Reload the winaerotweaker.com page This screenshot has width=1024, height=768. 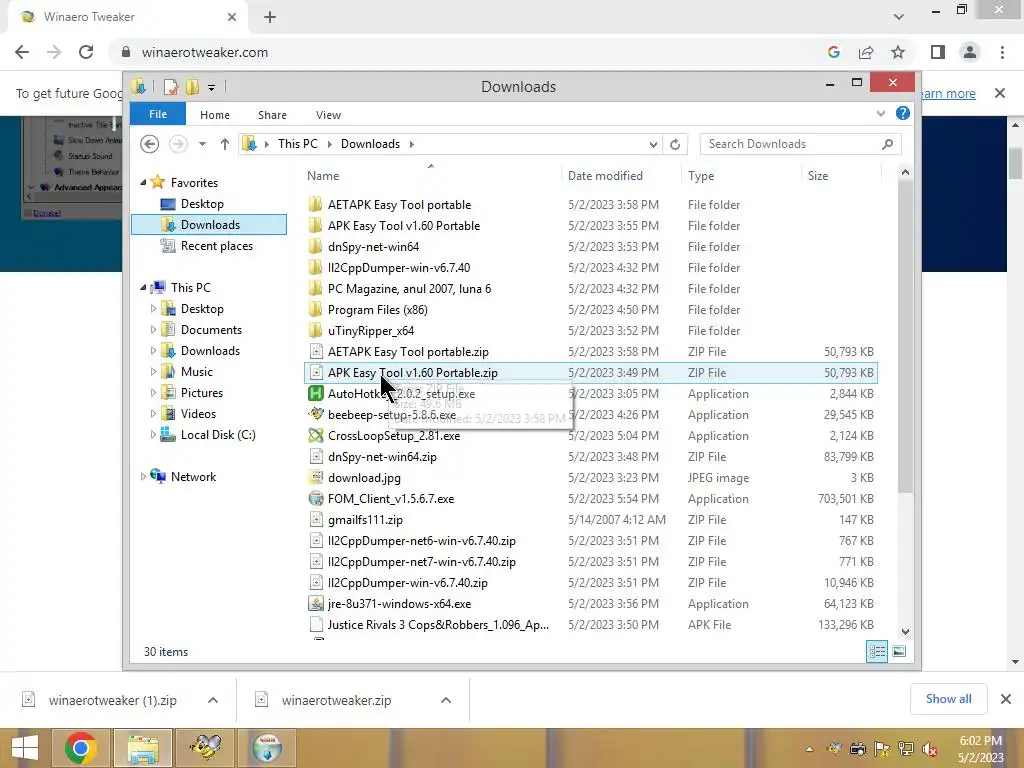(x=86, y=52)
